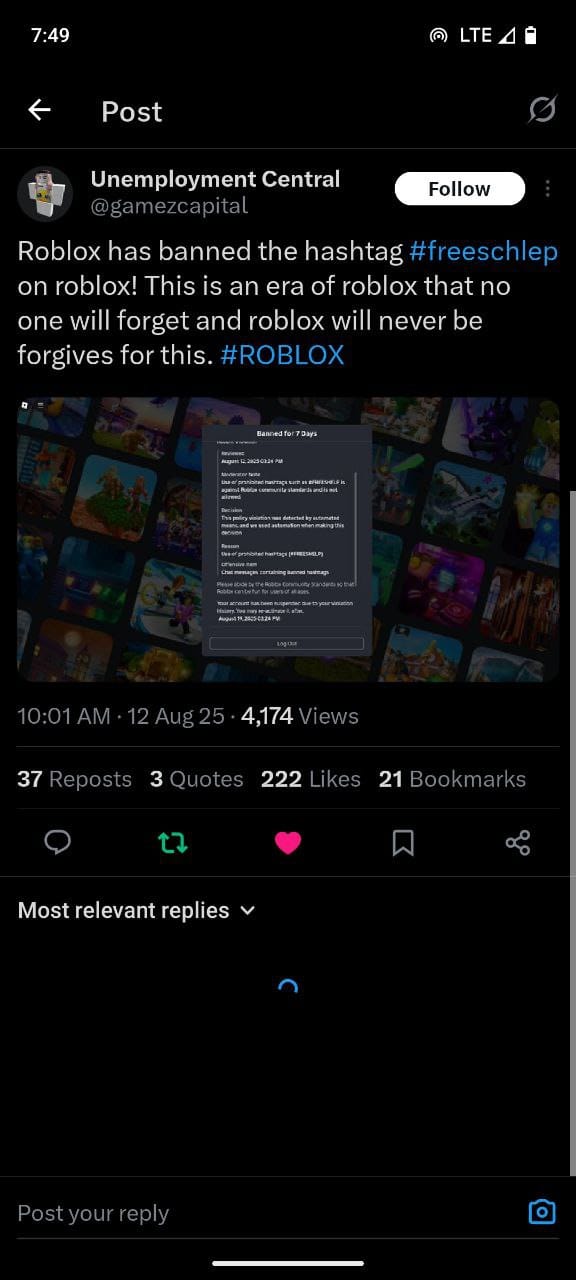Image resolution: width=576 pixels, height=1280 pixels.
Task: Undo the repost via green arrows icon
Action: (x=173, y=843)
